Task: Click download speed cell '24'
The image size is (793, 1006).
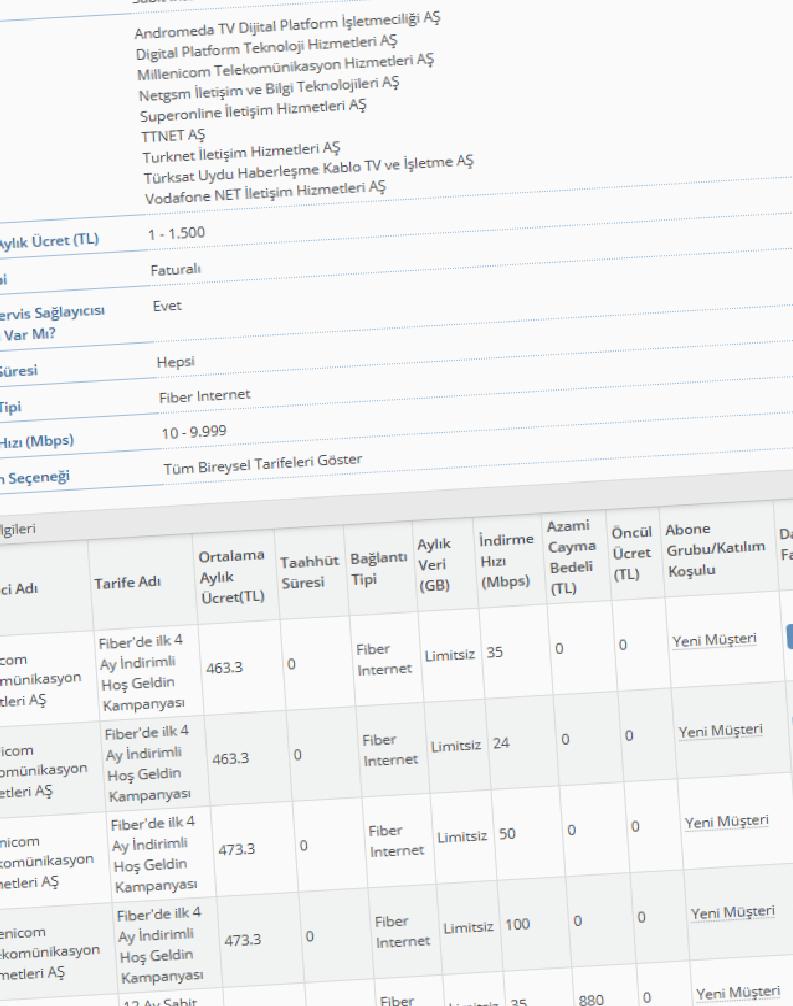Action: tap(501, 743)
